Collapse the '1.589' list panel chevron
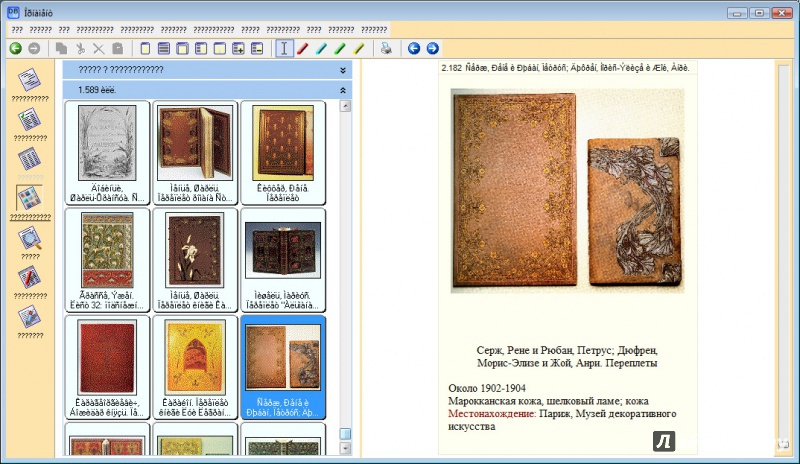The width and height of the screenshot is (800, 464). click(343, 90)
